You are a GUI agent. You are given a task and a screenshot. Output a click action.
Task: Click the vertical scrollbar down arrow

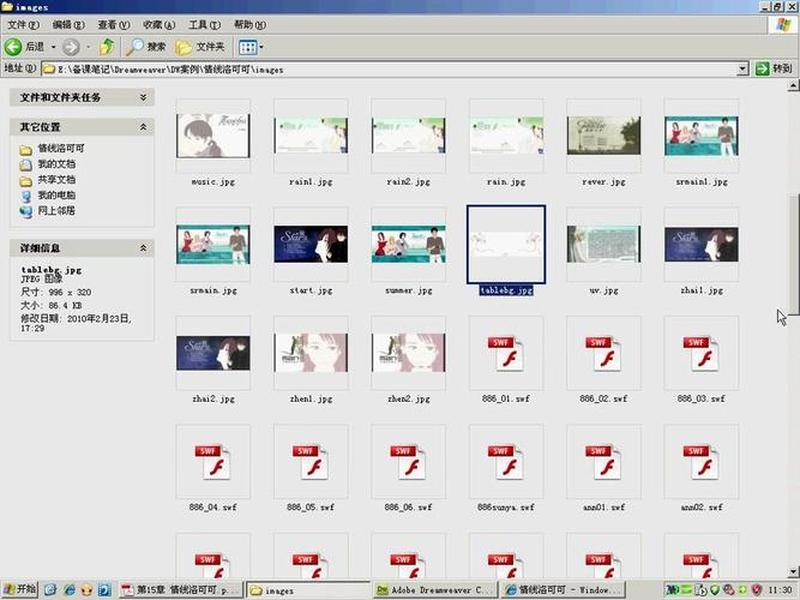click(x=792, y=571)
